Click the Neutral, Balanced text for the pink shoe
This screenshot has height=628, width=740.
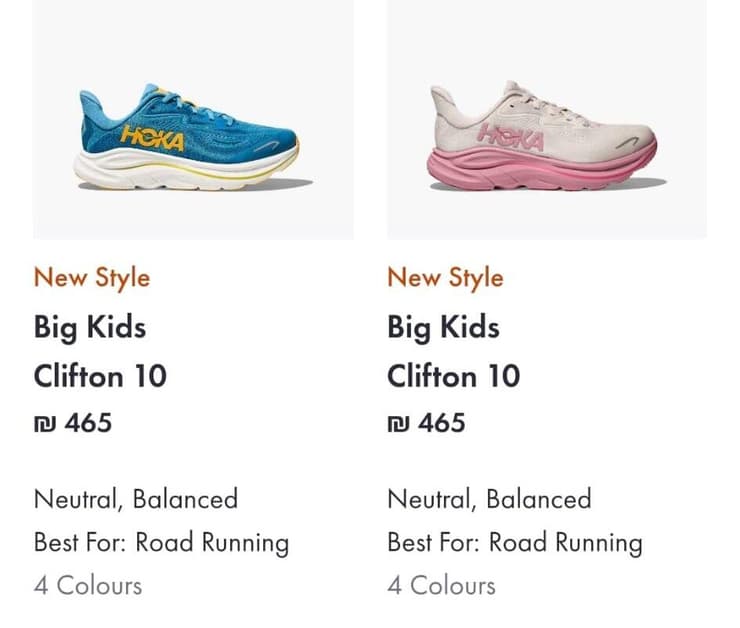tap(489, 498)
